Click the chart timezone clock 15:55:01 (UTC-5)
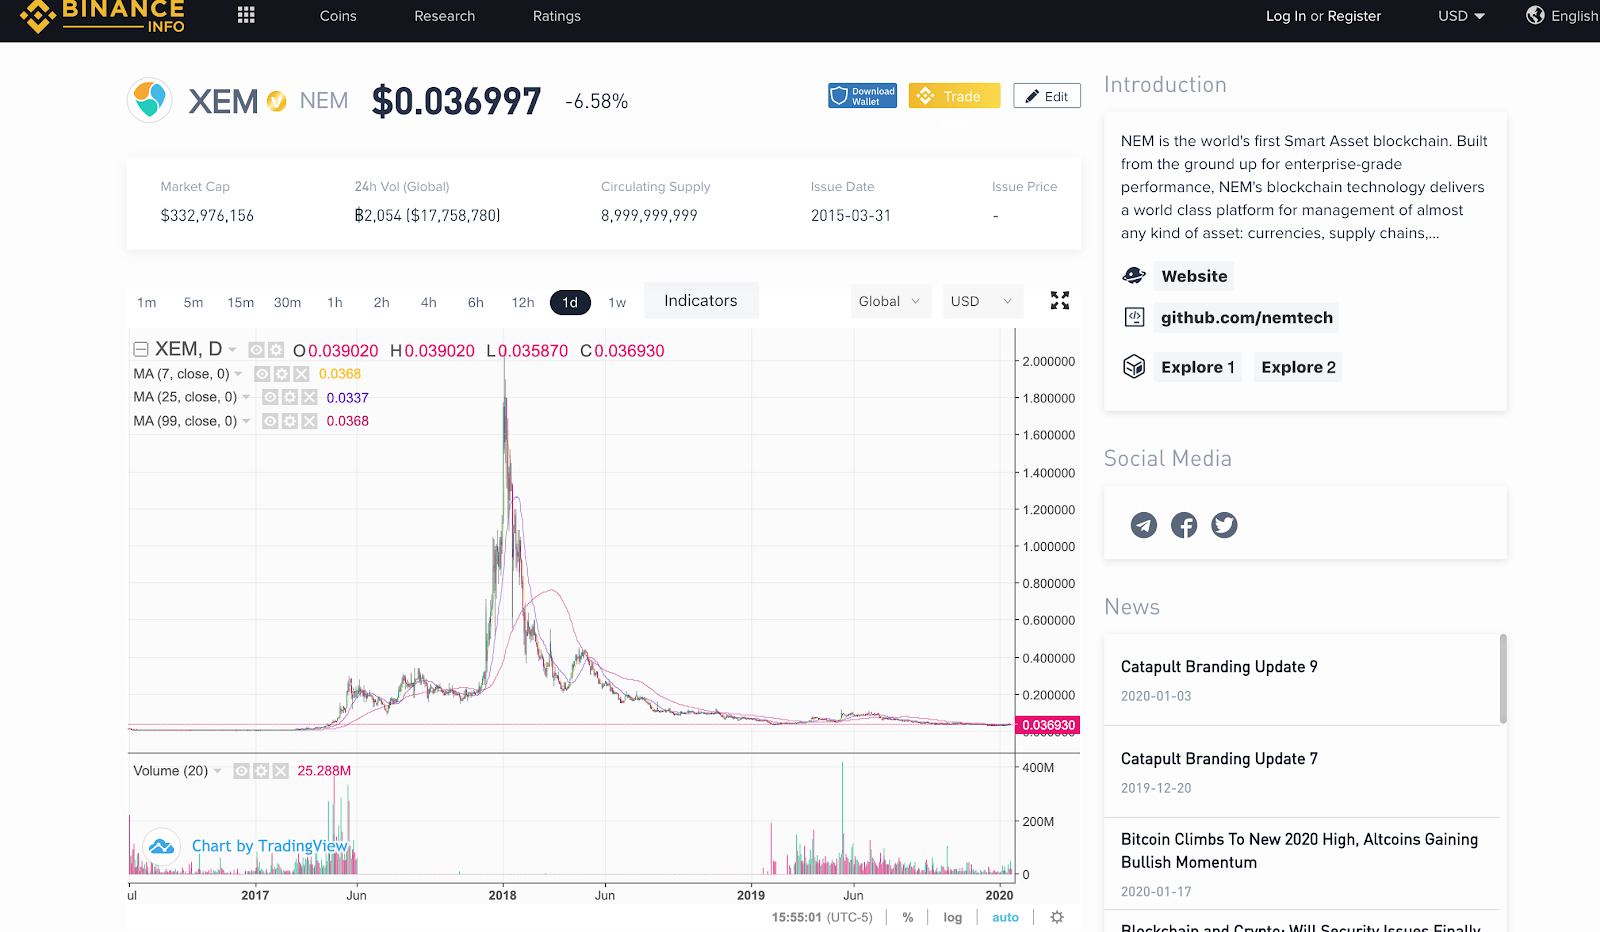This screenshot has width=1600, height=932. (822, 917)
